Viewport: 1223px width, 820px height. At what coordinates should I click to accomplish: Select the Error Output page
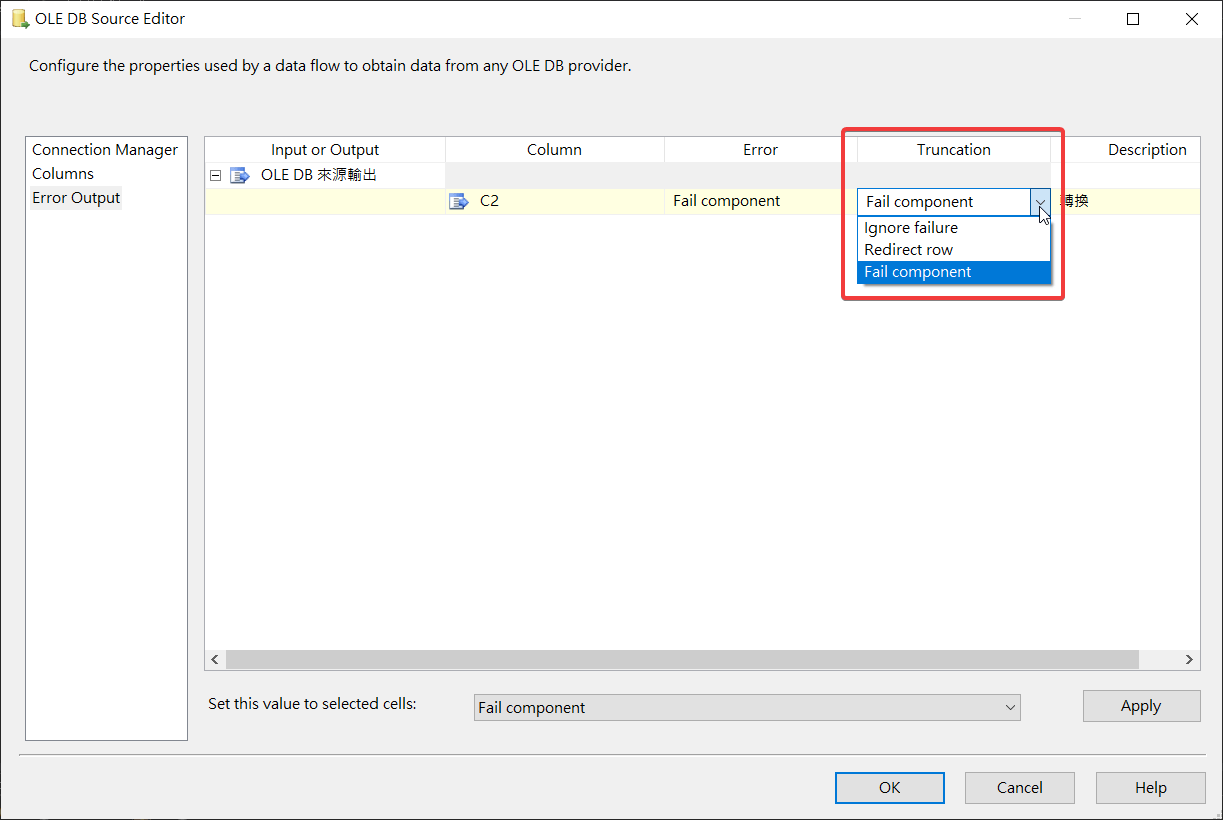[x=76, y=198]
